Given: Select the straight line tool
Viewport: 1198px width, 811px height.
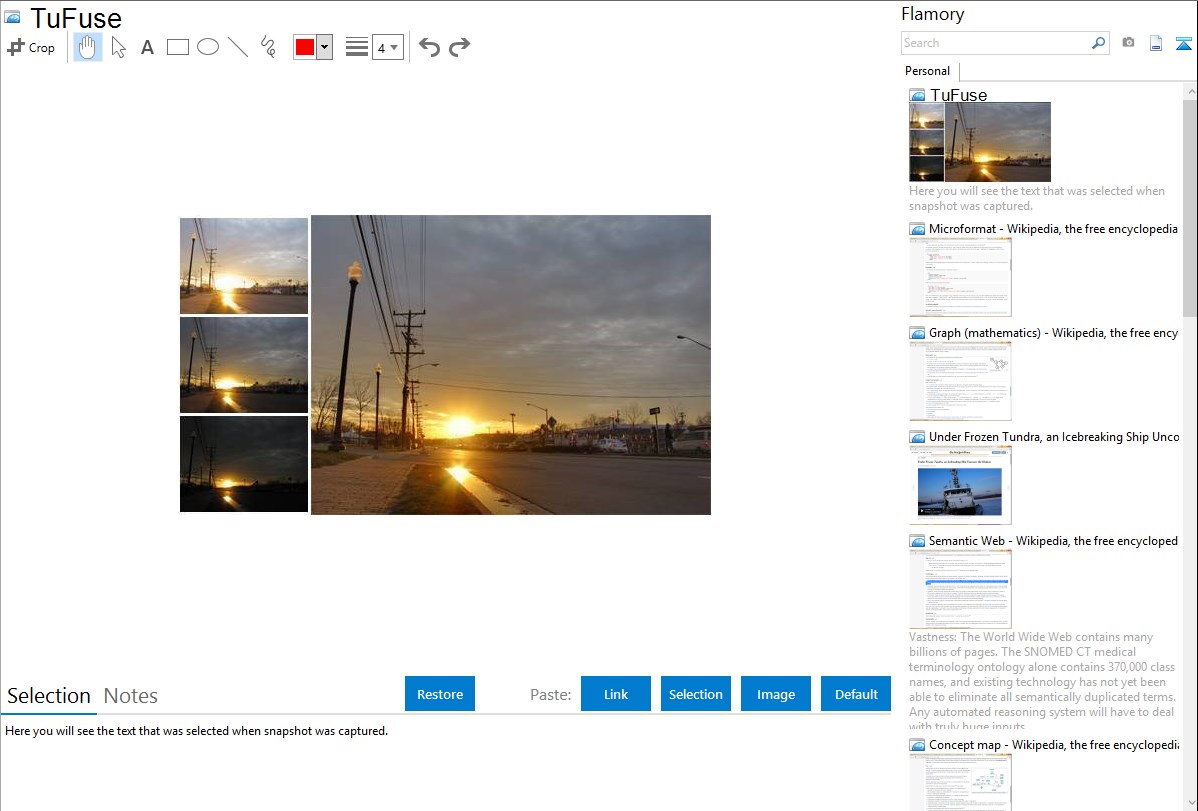Looking at the screenshot, I should click(x=238, y=47).
